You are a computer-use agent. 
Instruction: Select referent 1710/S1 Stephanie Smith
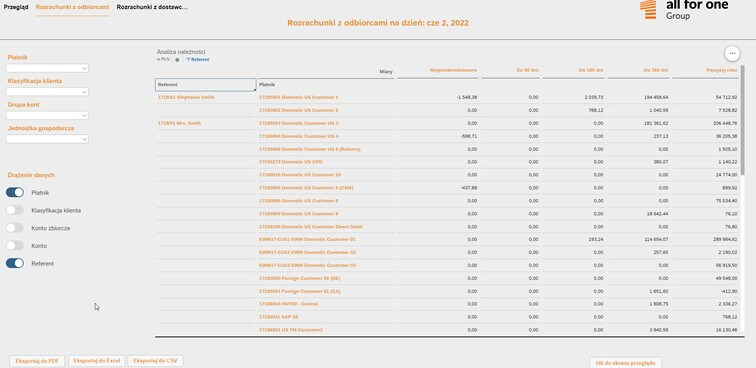(x=186, y=97)
